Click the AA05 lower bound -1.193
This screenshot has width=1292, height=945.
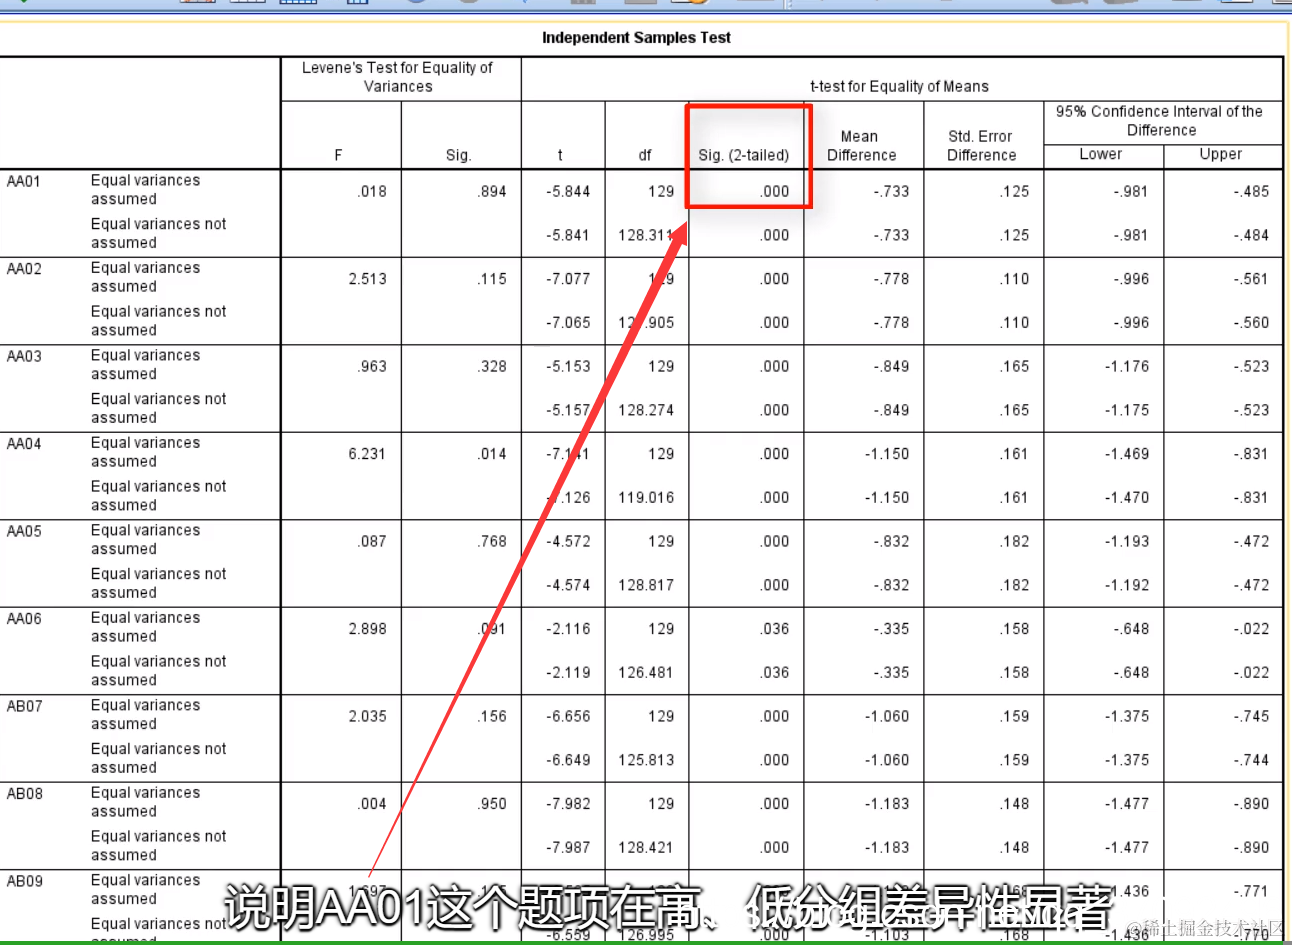coord(1127,542)
